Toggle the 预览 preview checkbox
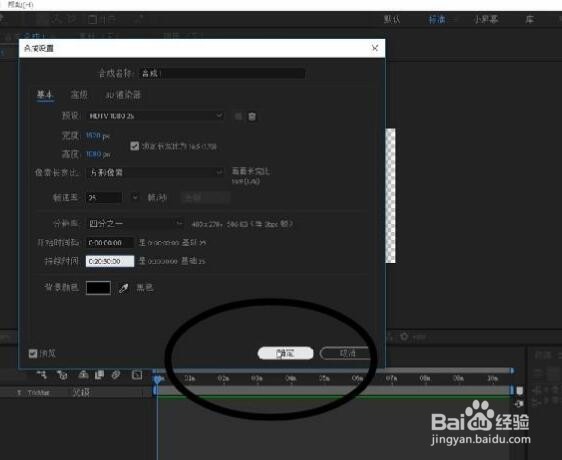562x460 pixels. coord(33,354)
